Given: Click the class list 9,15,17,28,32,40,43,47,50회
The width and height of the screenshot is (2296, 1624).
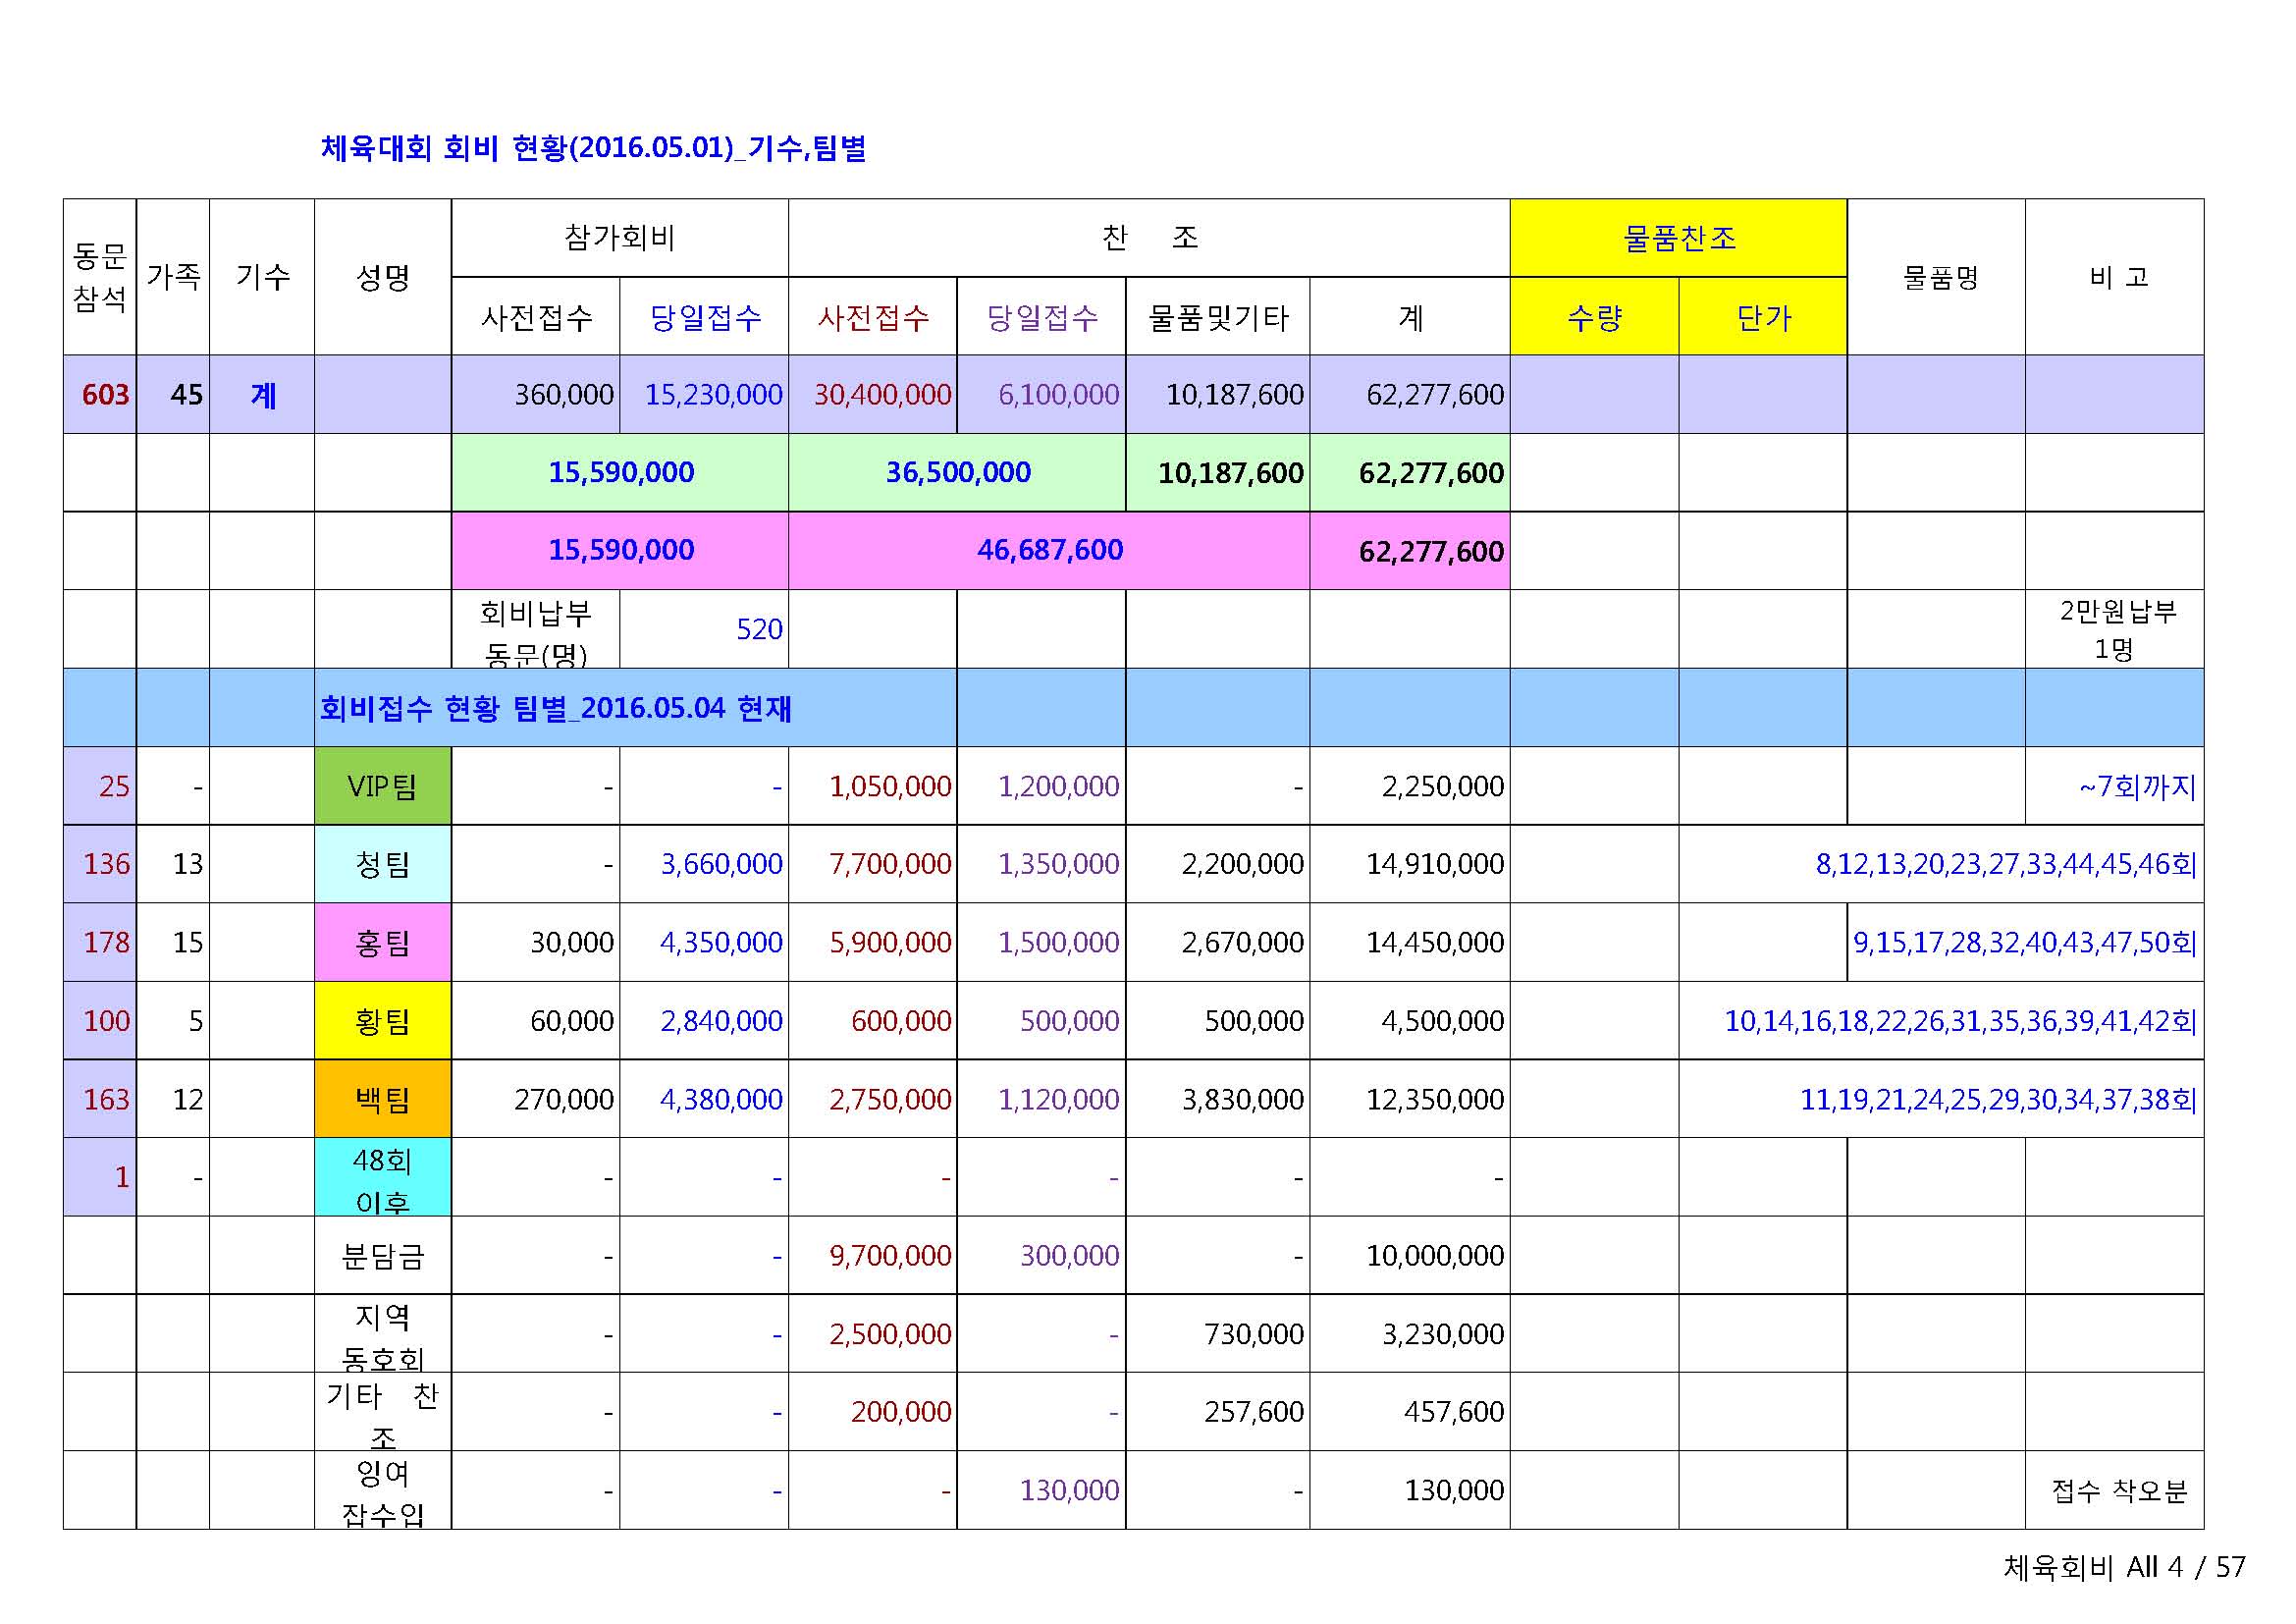Looking at the screenshot, I should point(2025,942).
